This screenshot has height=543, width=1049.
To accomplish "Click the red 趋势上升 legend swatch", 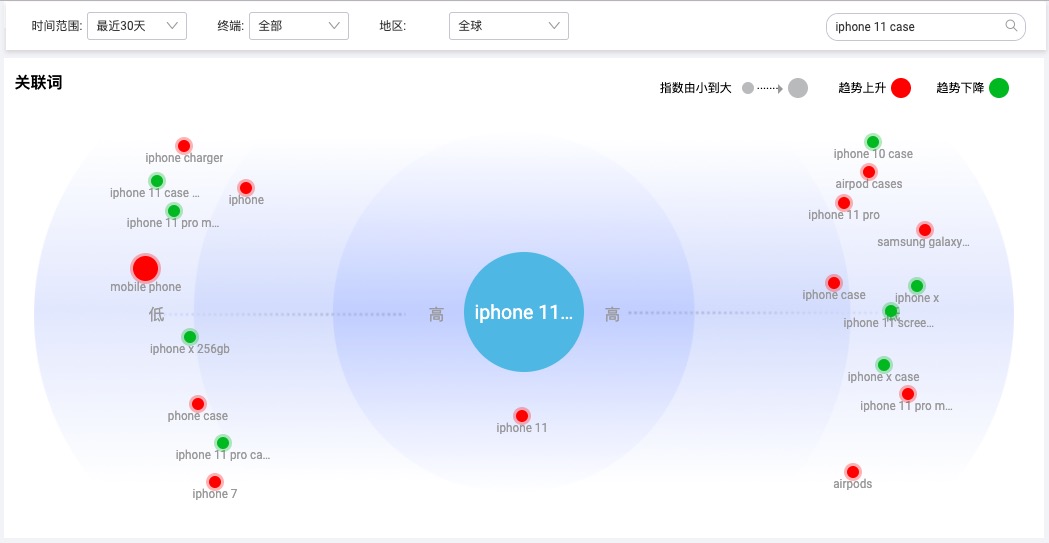I will [901, 88].
